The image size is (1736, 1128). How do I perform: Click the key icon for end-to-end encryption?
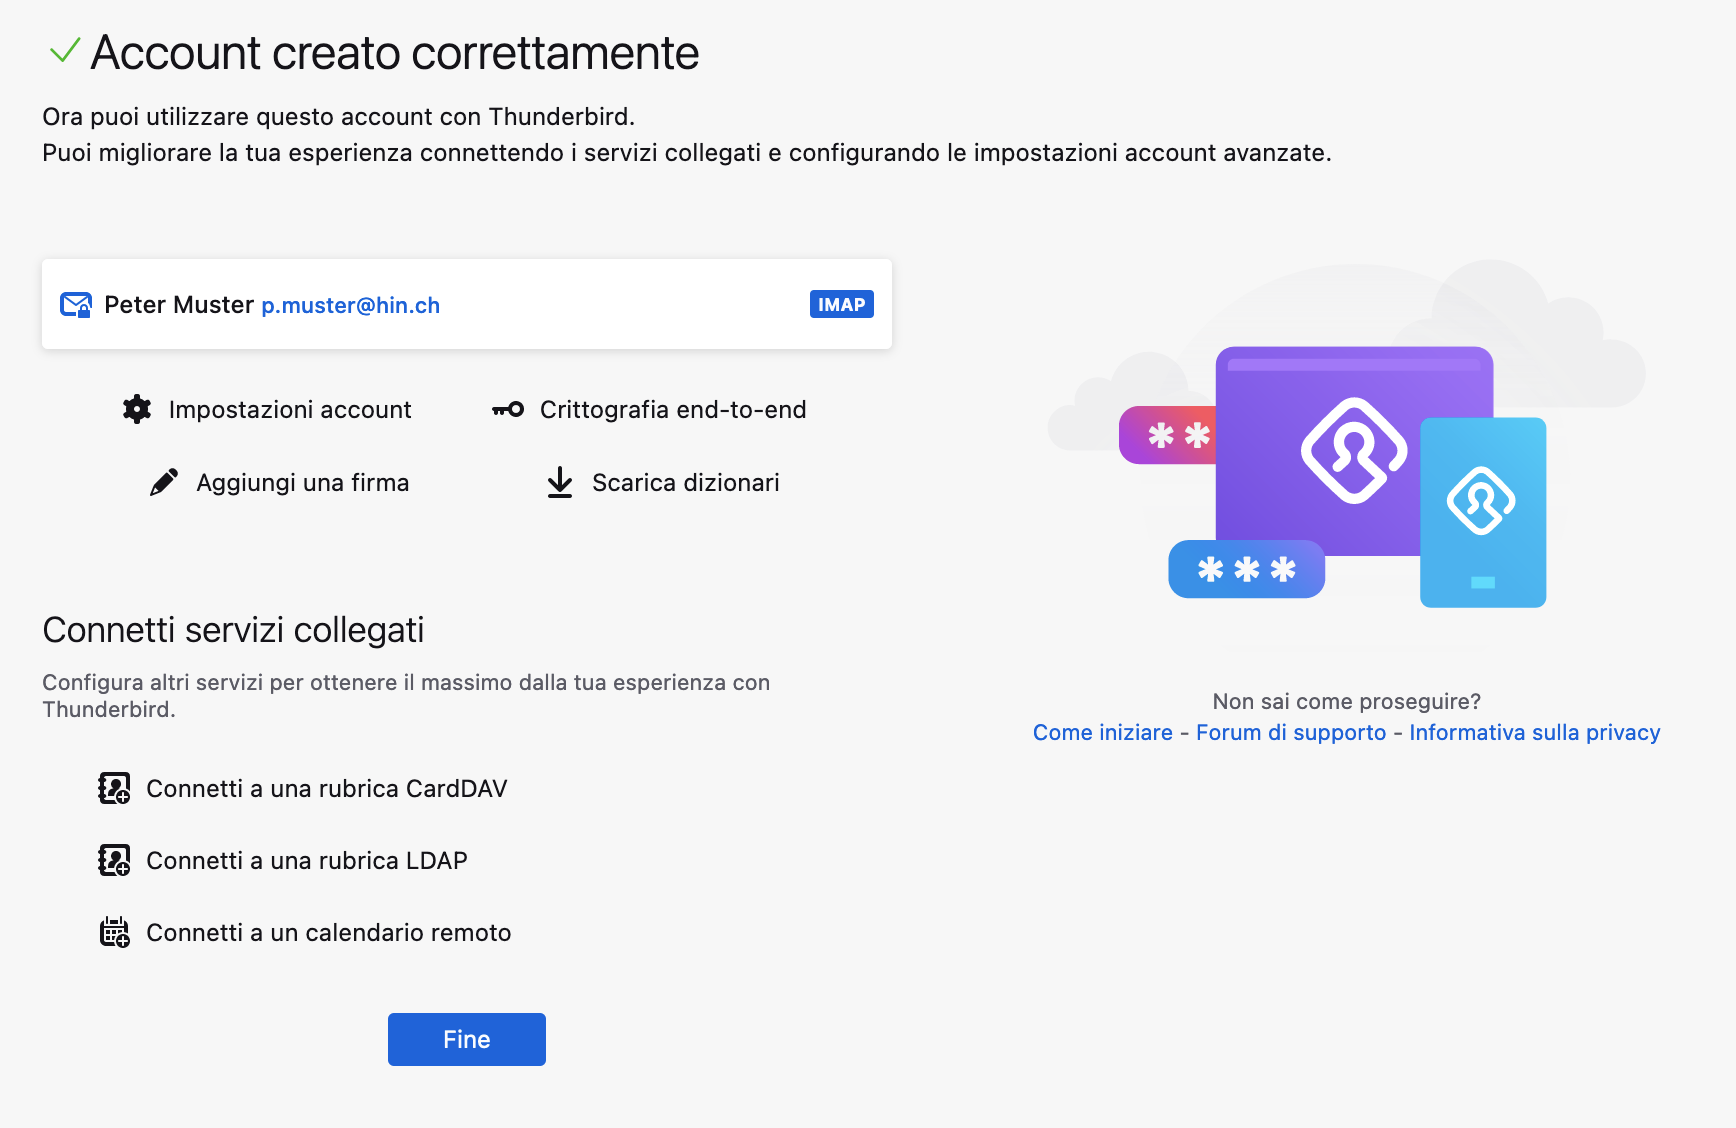click(x=508, y=409)
